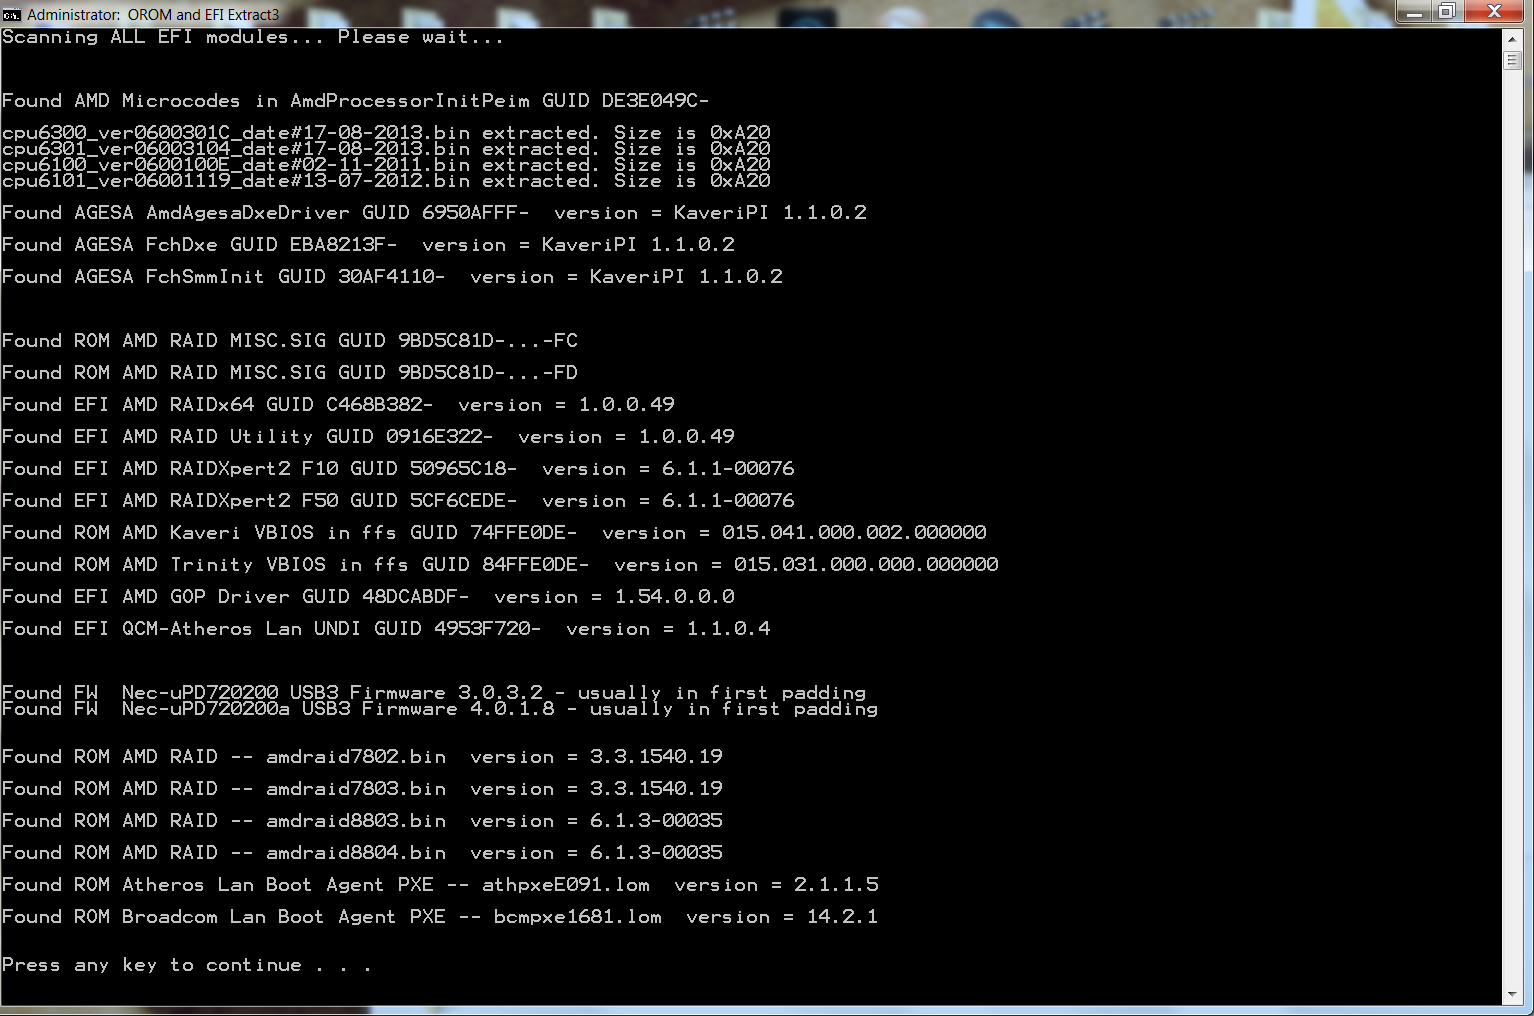Click the cpu6101_ver06001119 extracted line
Screen dimensions: 1534x1016
[386, 180]
